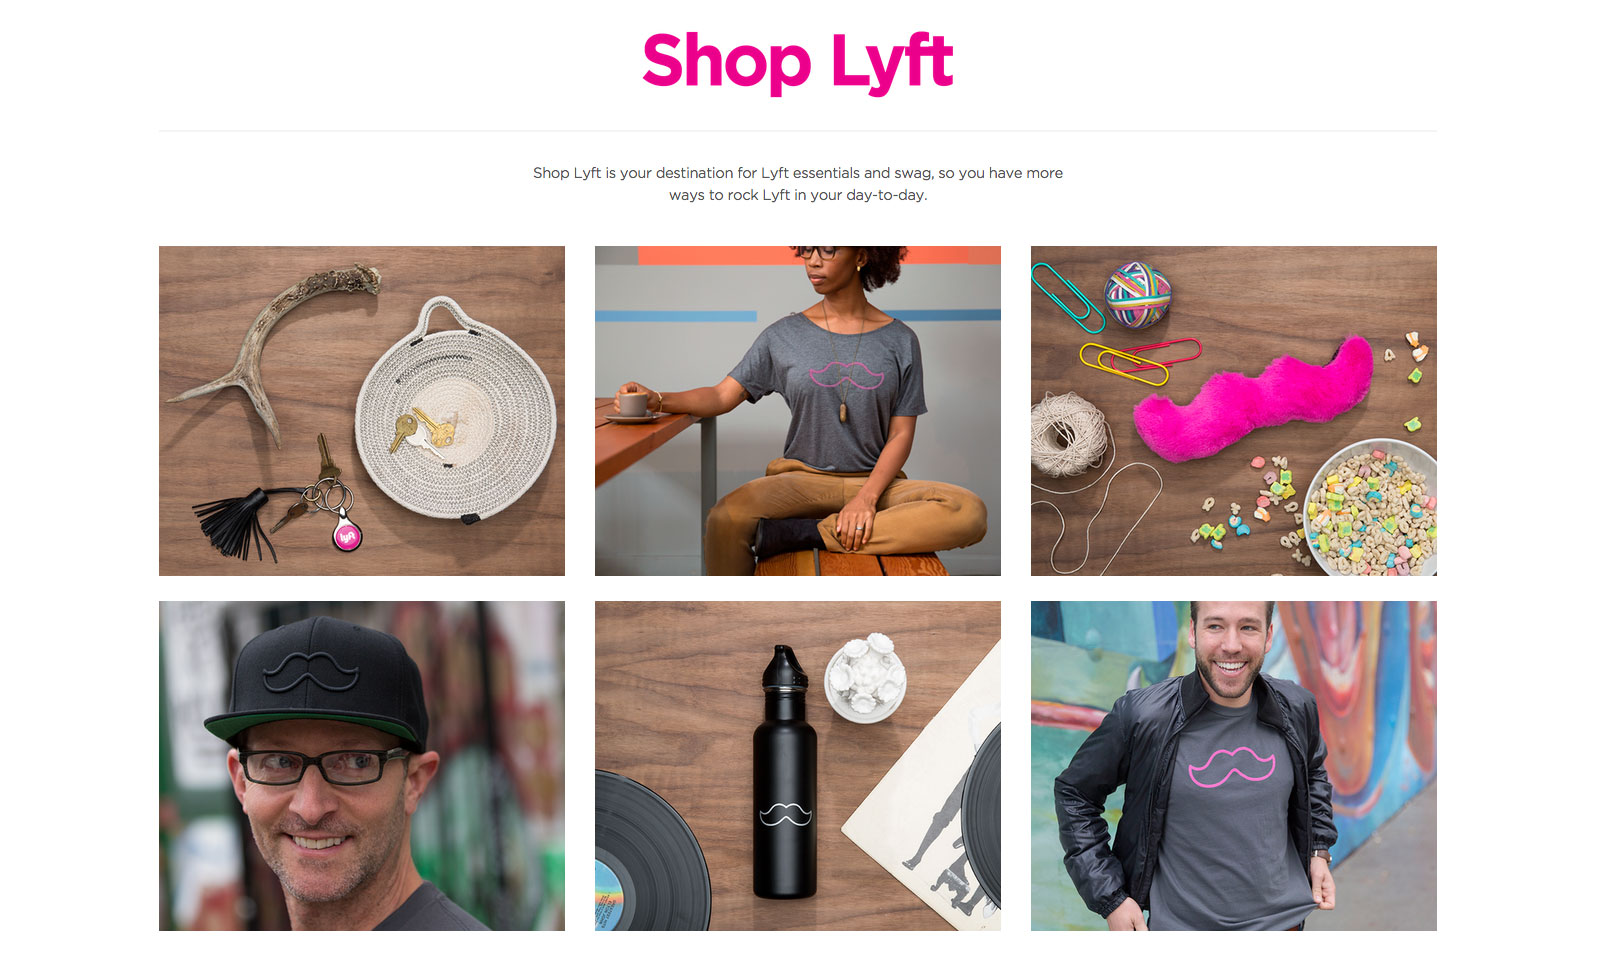Click the bowl of colorful cereal
This screenshot has width=1600, height=953.
tap(1370, 510)
